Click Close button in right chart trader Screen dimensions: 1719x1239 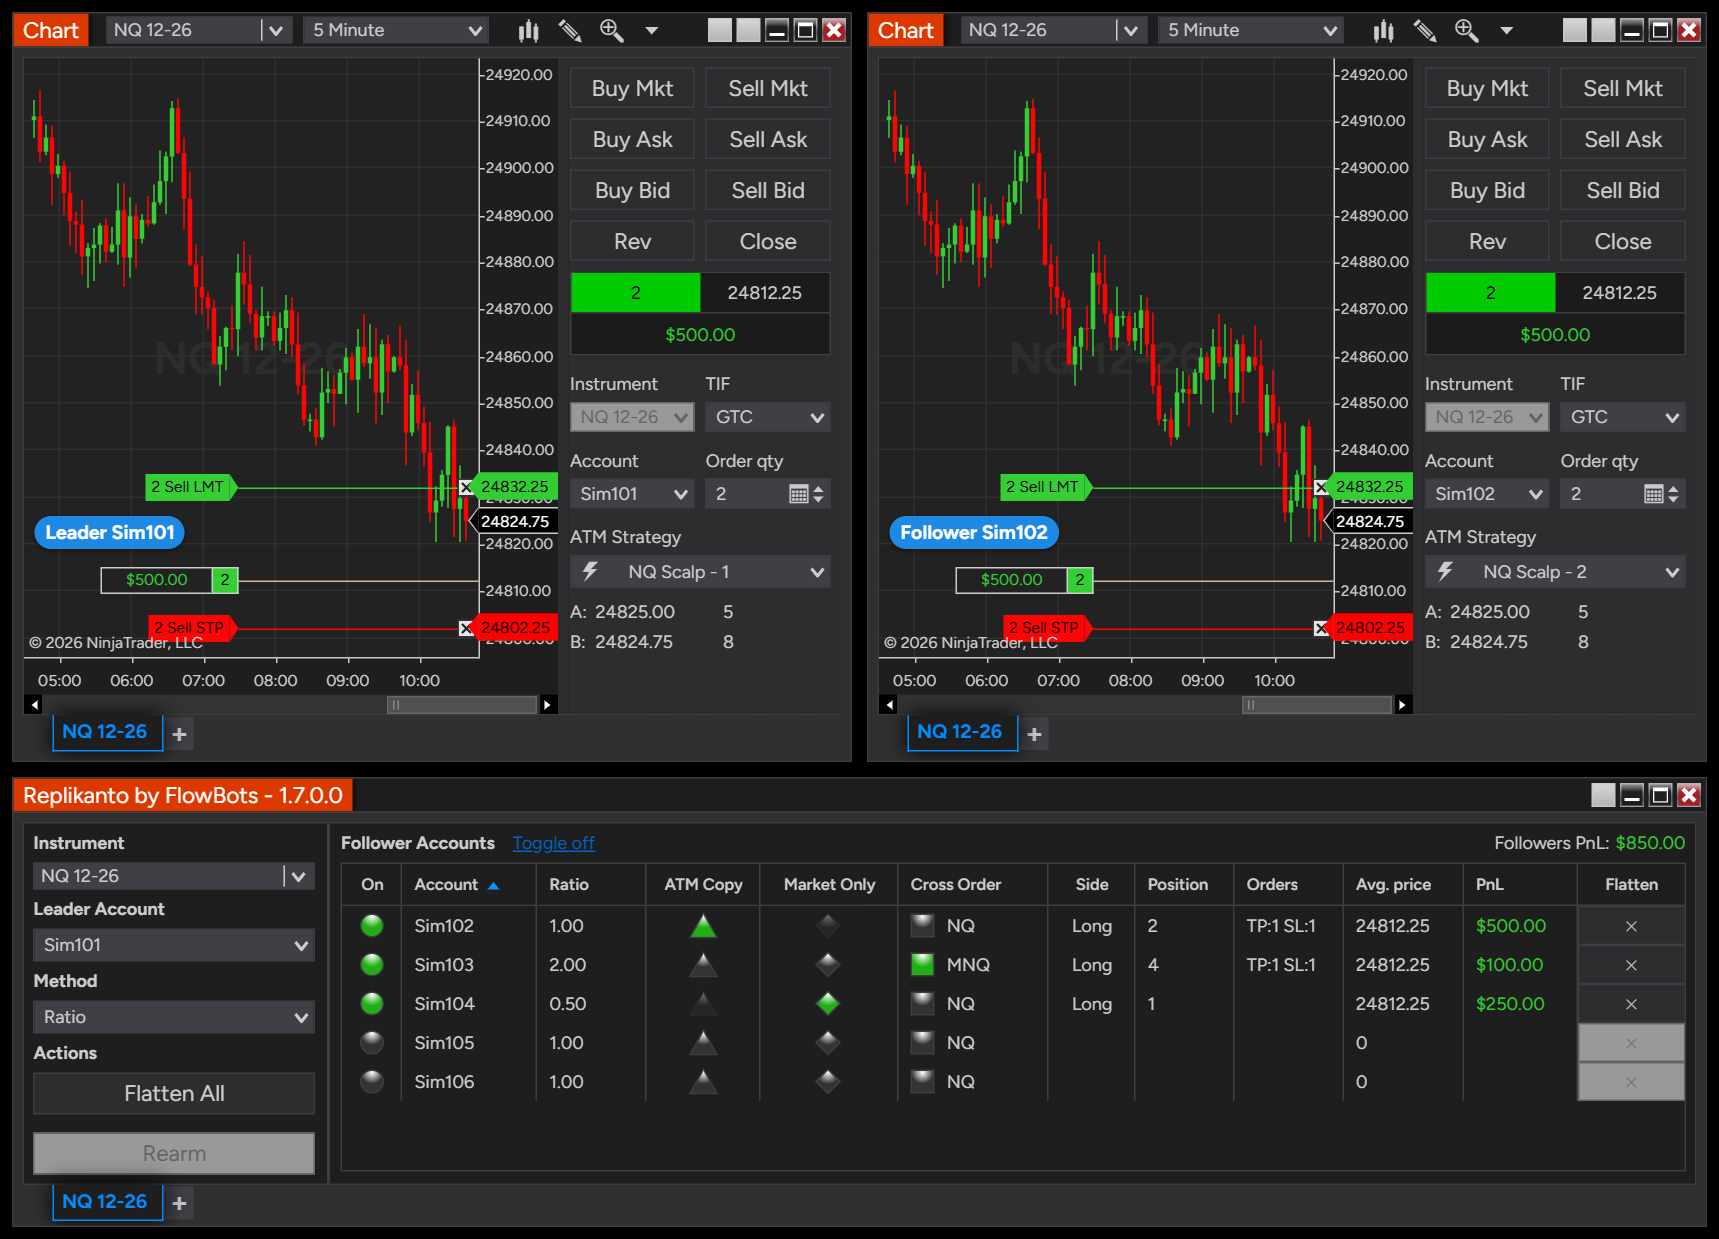[1623, 241]
